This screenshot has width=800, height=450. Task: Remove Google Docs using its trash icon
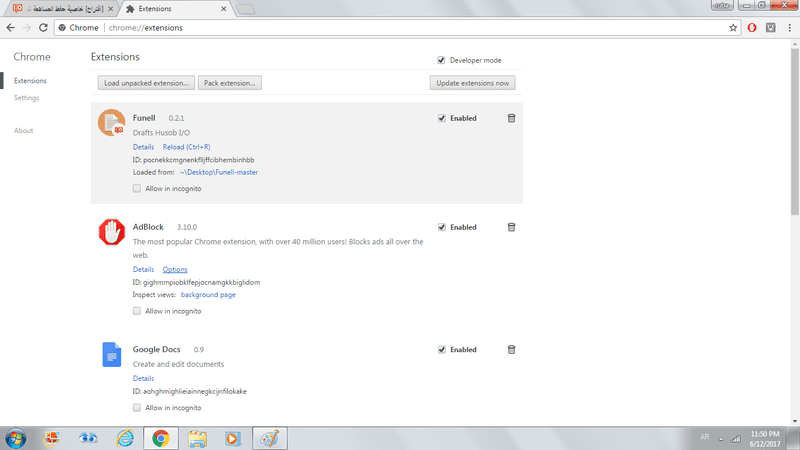point(511,349)
